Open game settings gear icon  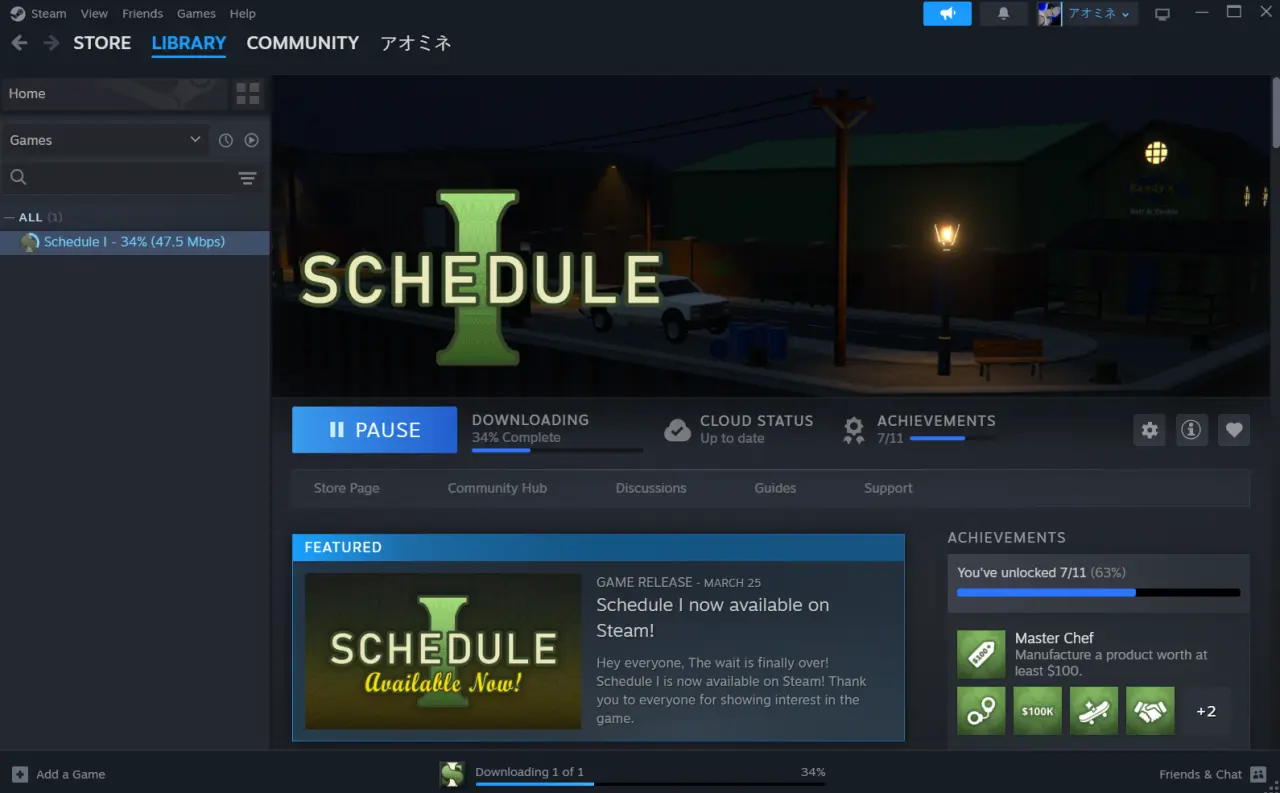coord(1150,430)
